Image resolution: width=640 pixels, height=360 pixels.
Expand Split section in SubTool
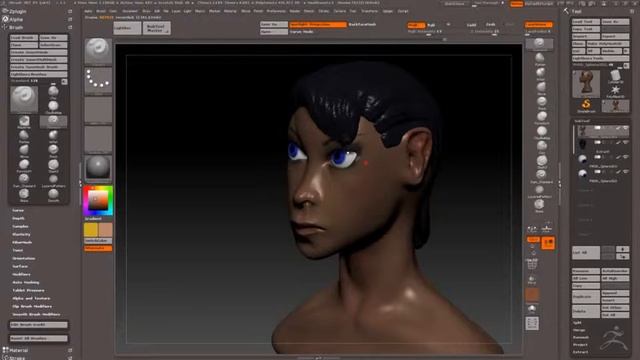coord(577,322)
